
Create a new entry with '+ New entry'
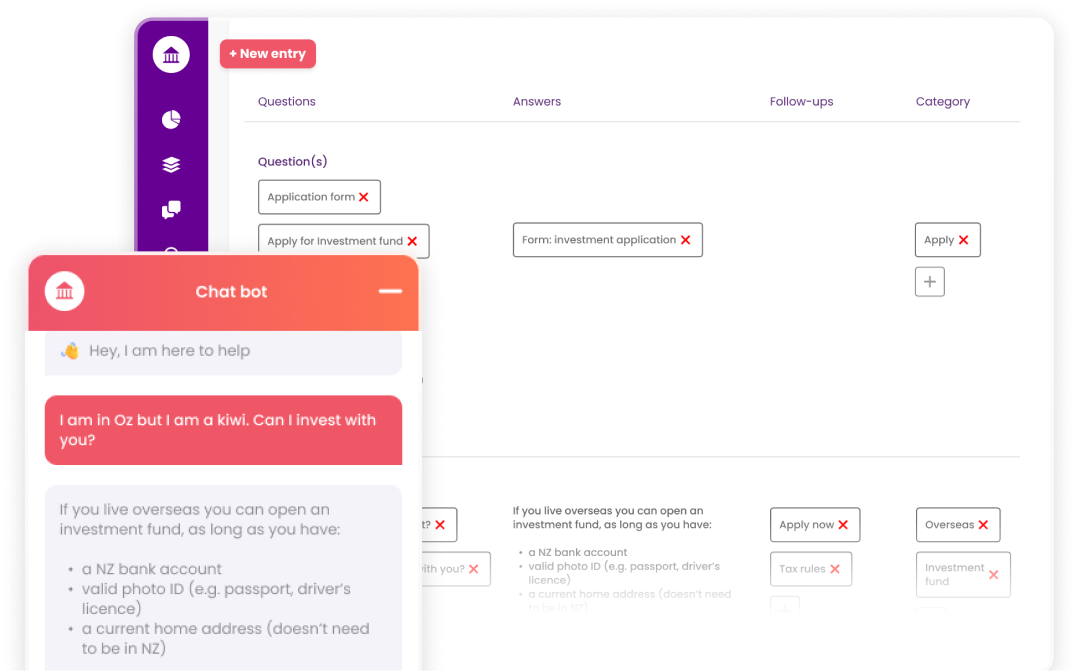[267, 53]
